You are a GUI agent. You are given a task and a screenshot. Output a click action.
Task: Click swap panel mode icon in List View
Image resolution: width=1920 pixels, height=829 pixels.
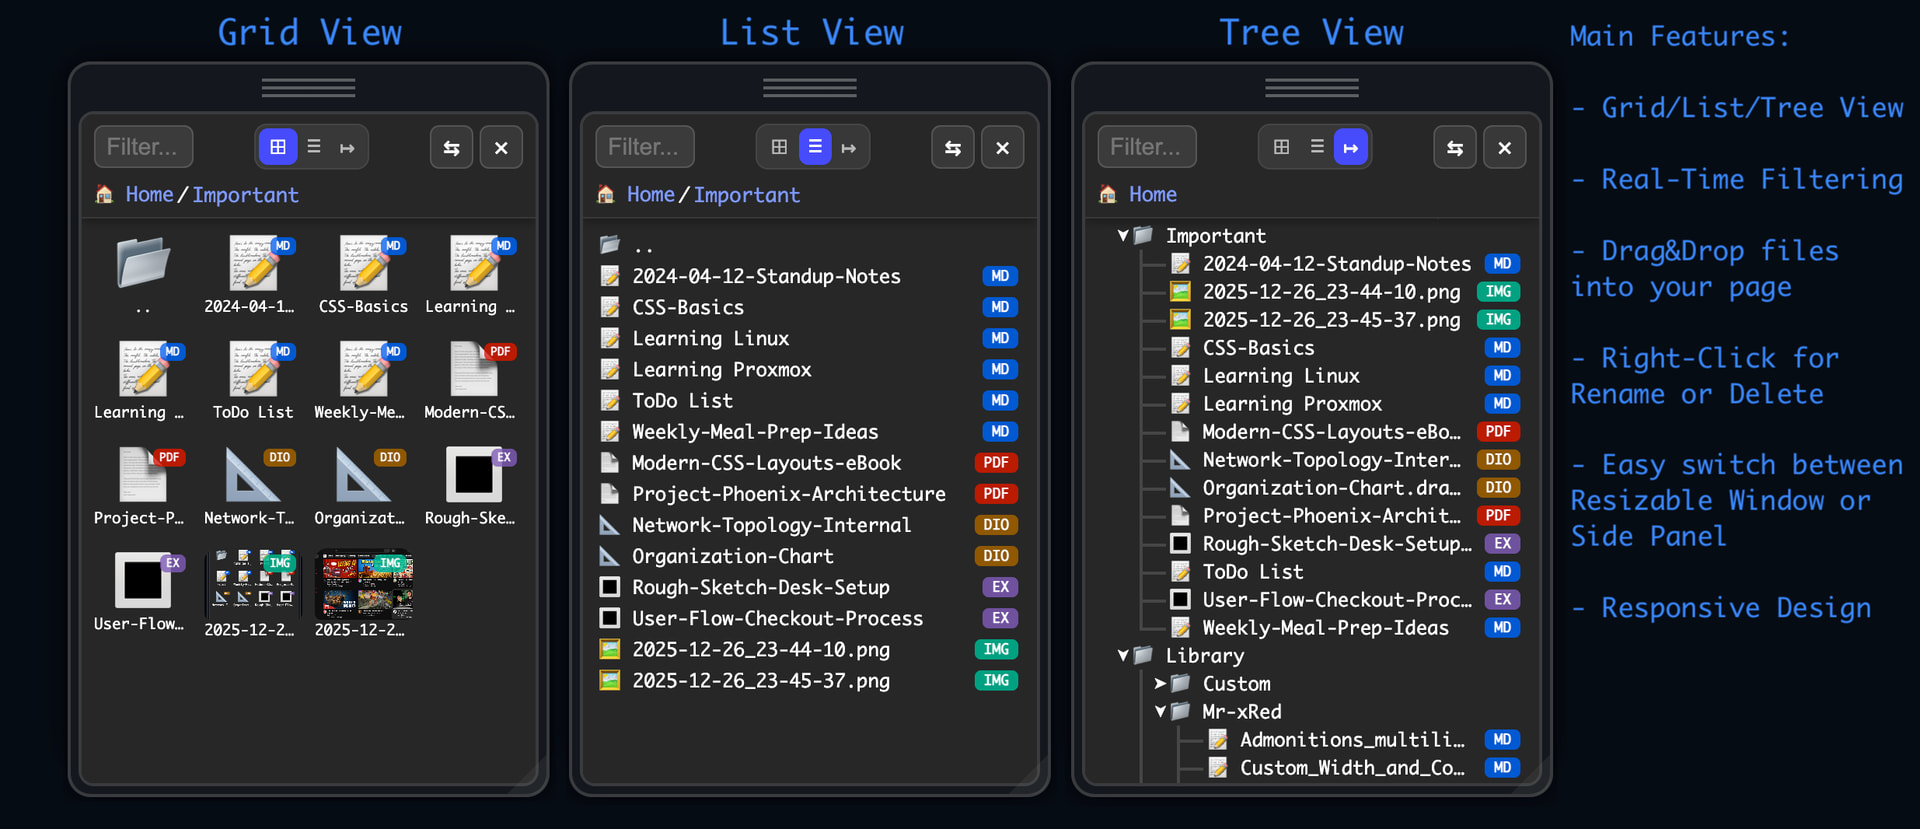click(x=952, y=148)
